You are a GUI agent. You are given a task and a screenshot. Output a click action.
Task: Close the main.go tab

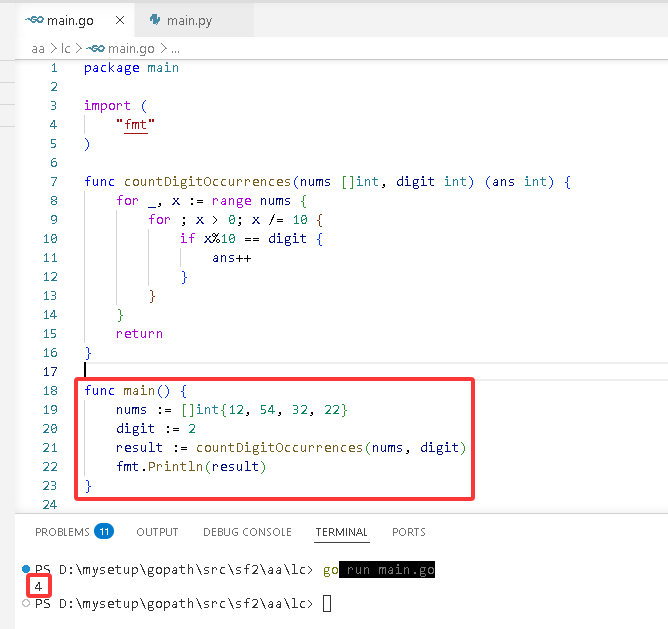pyautogui.click(x=120, y=20)
